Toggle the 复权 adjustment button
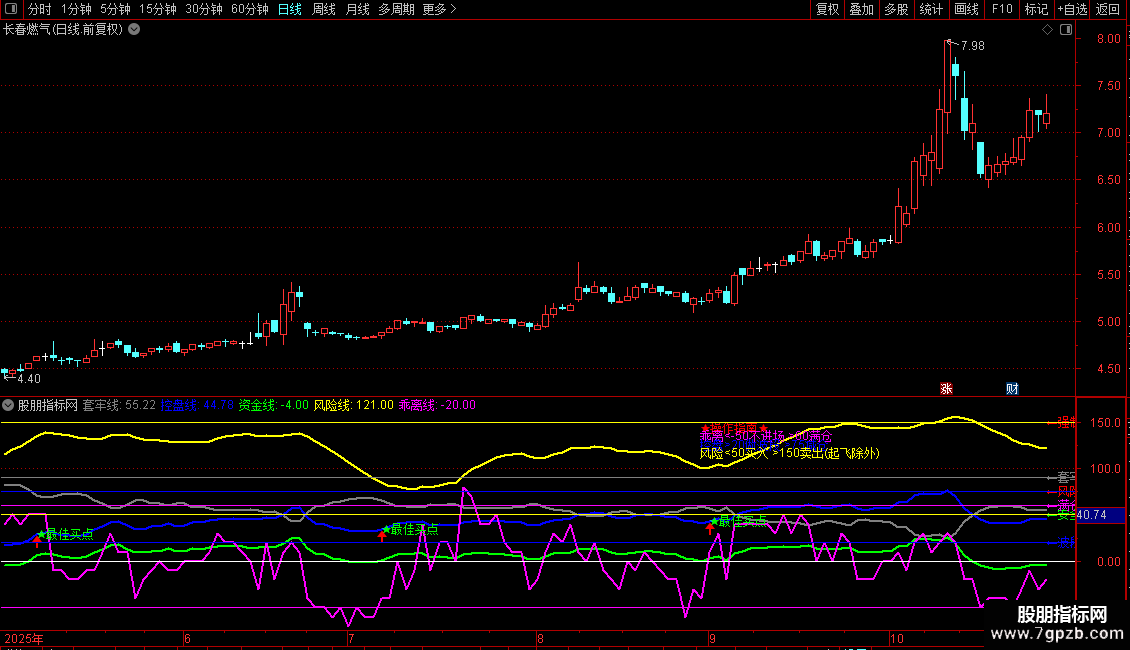The width and height of the screenshot is (1130, 650). pyautogui.click(x=827, y=9)
